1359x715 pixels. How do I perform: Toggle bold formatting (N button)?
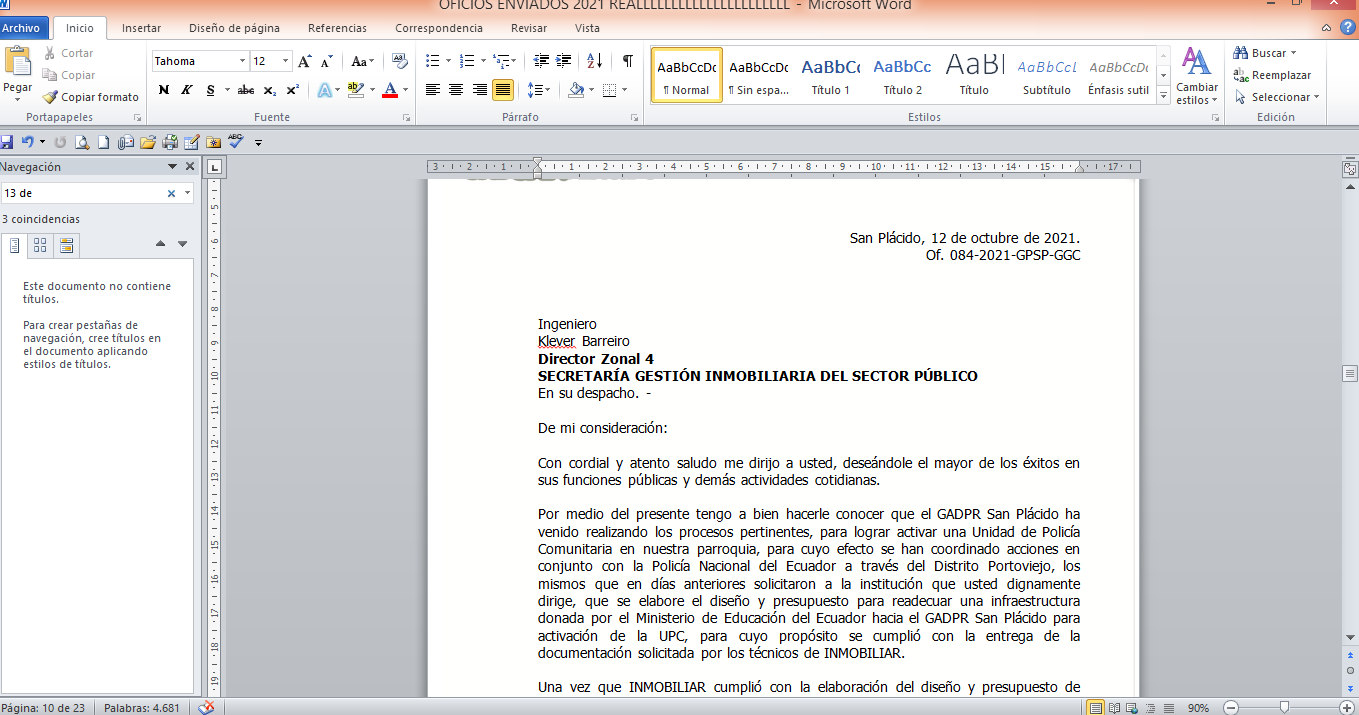[164, 90]
